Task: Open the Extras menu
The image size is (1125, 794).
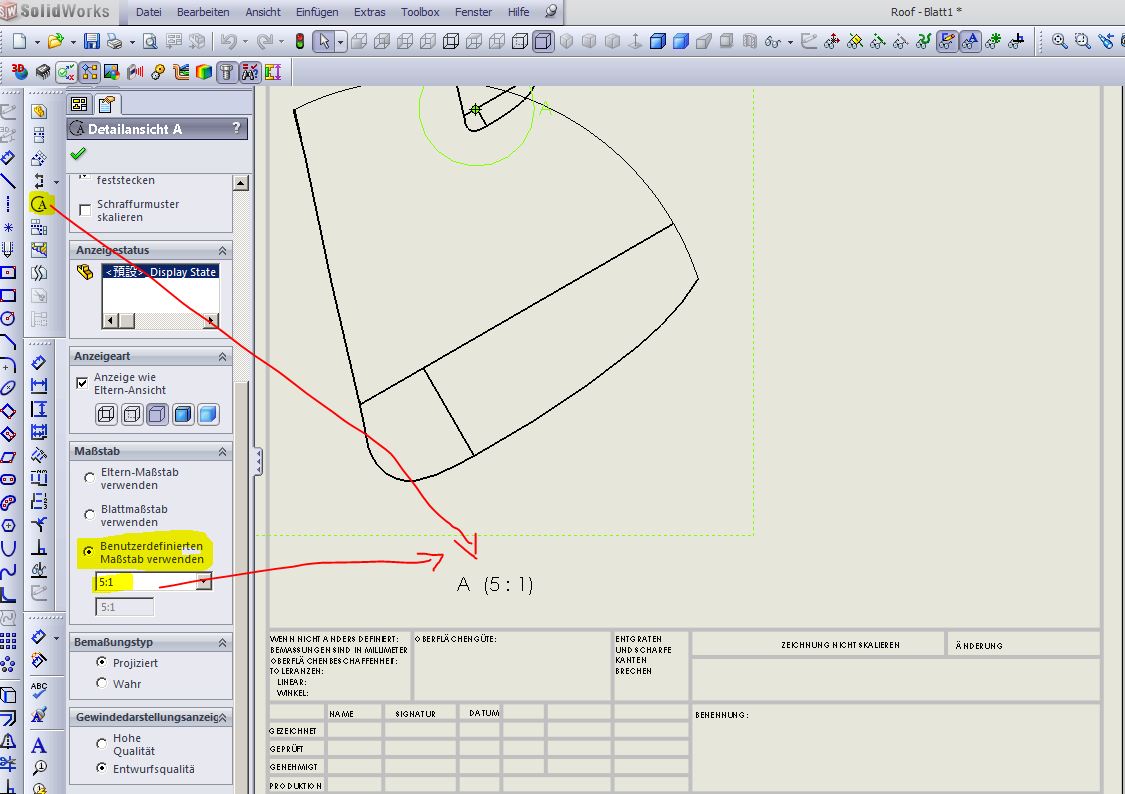Action: pyautogui.click(x=370, y=12)
